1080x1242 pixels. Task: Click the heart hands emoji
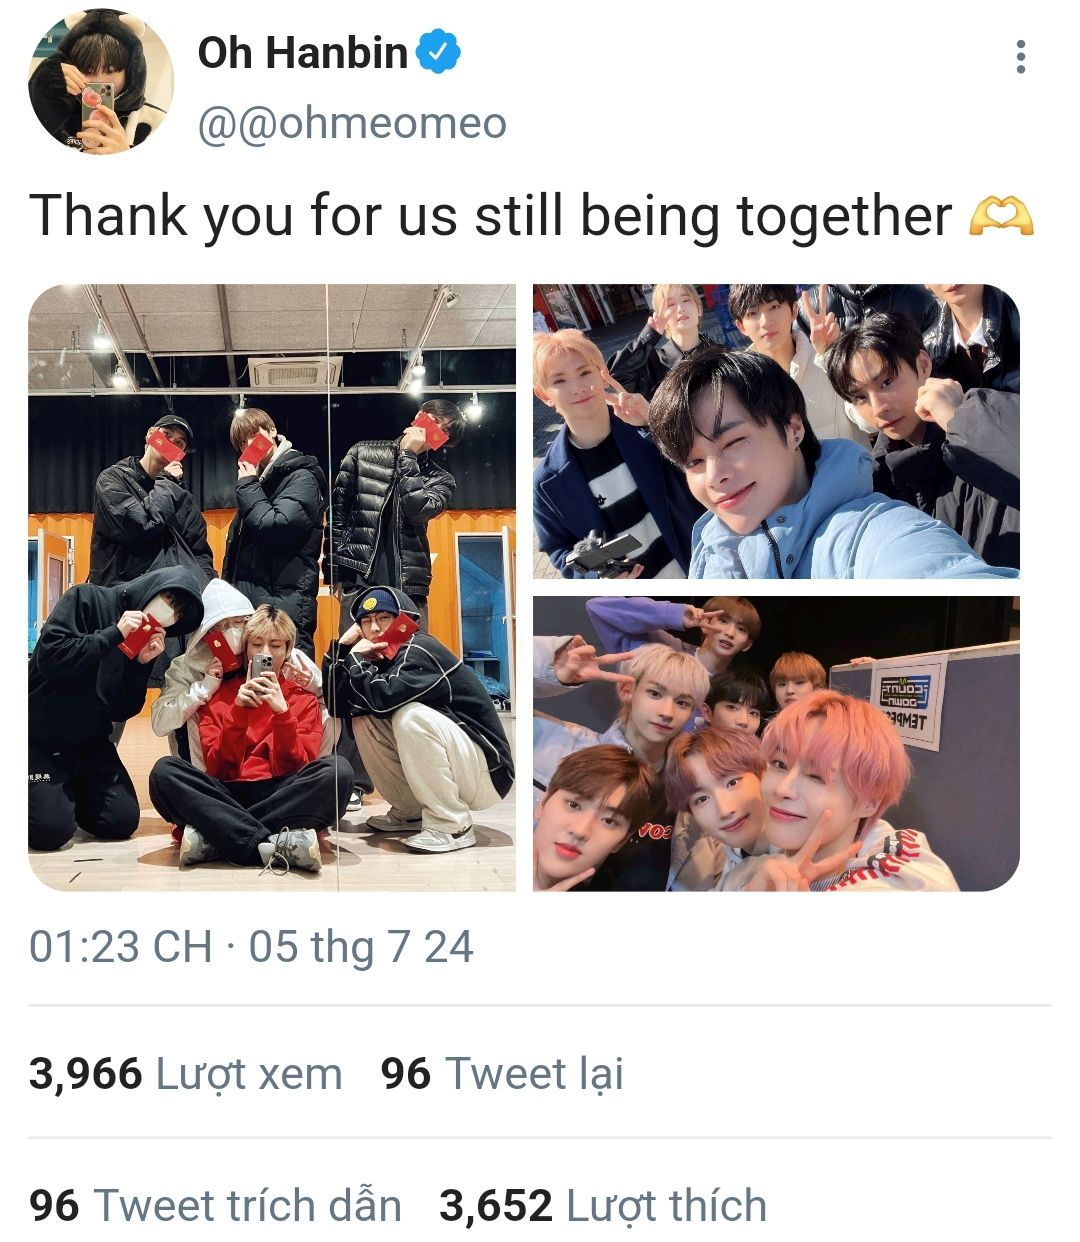coord(1001,216)
